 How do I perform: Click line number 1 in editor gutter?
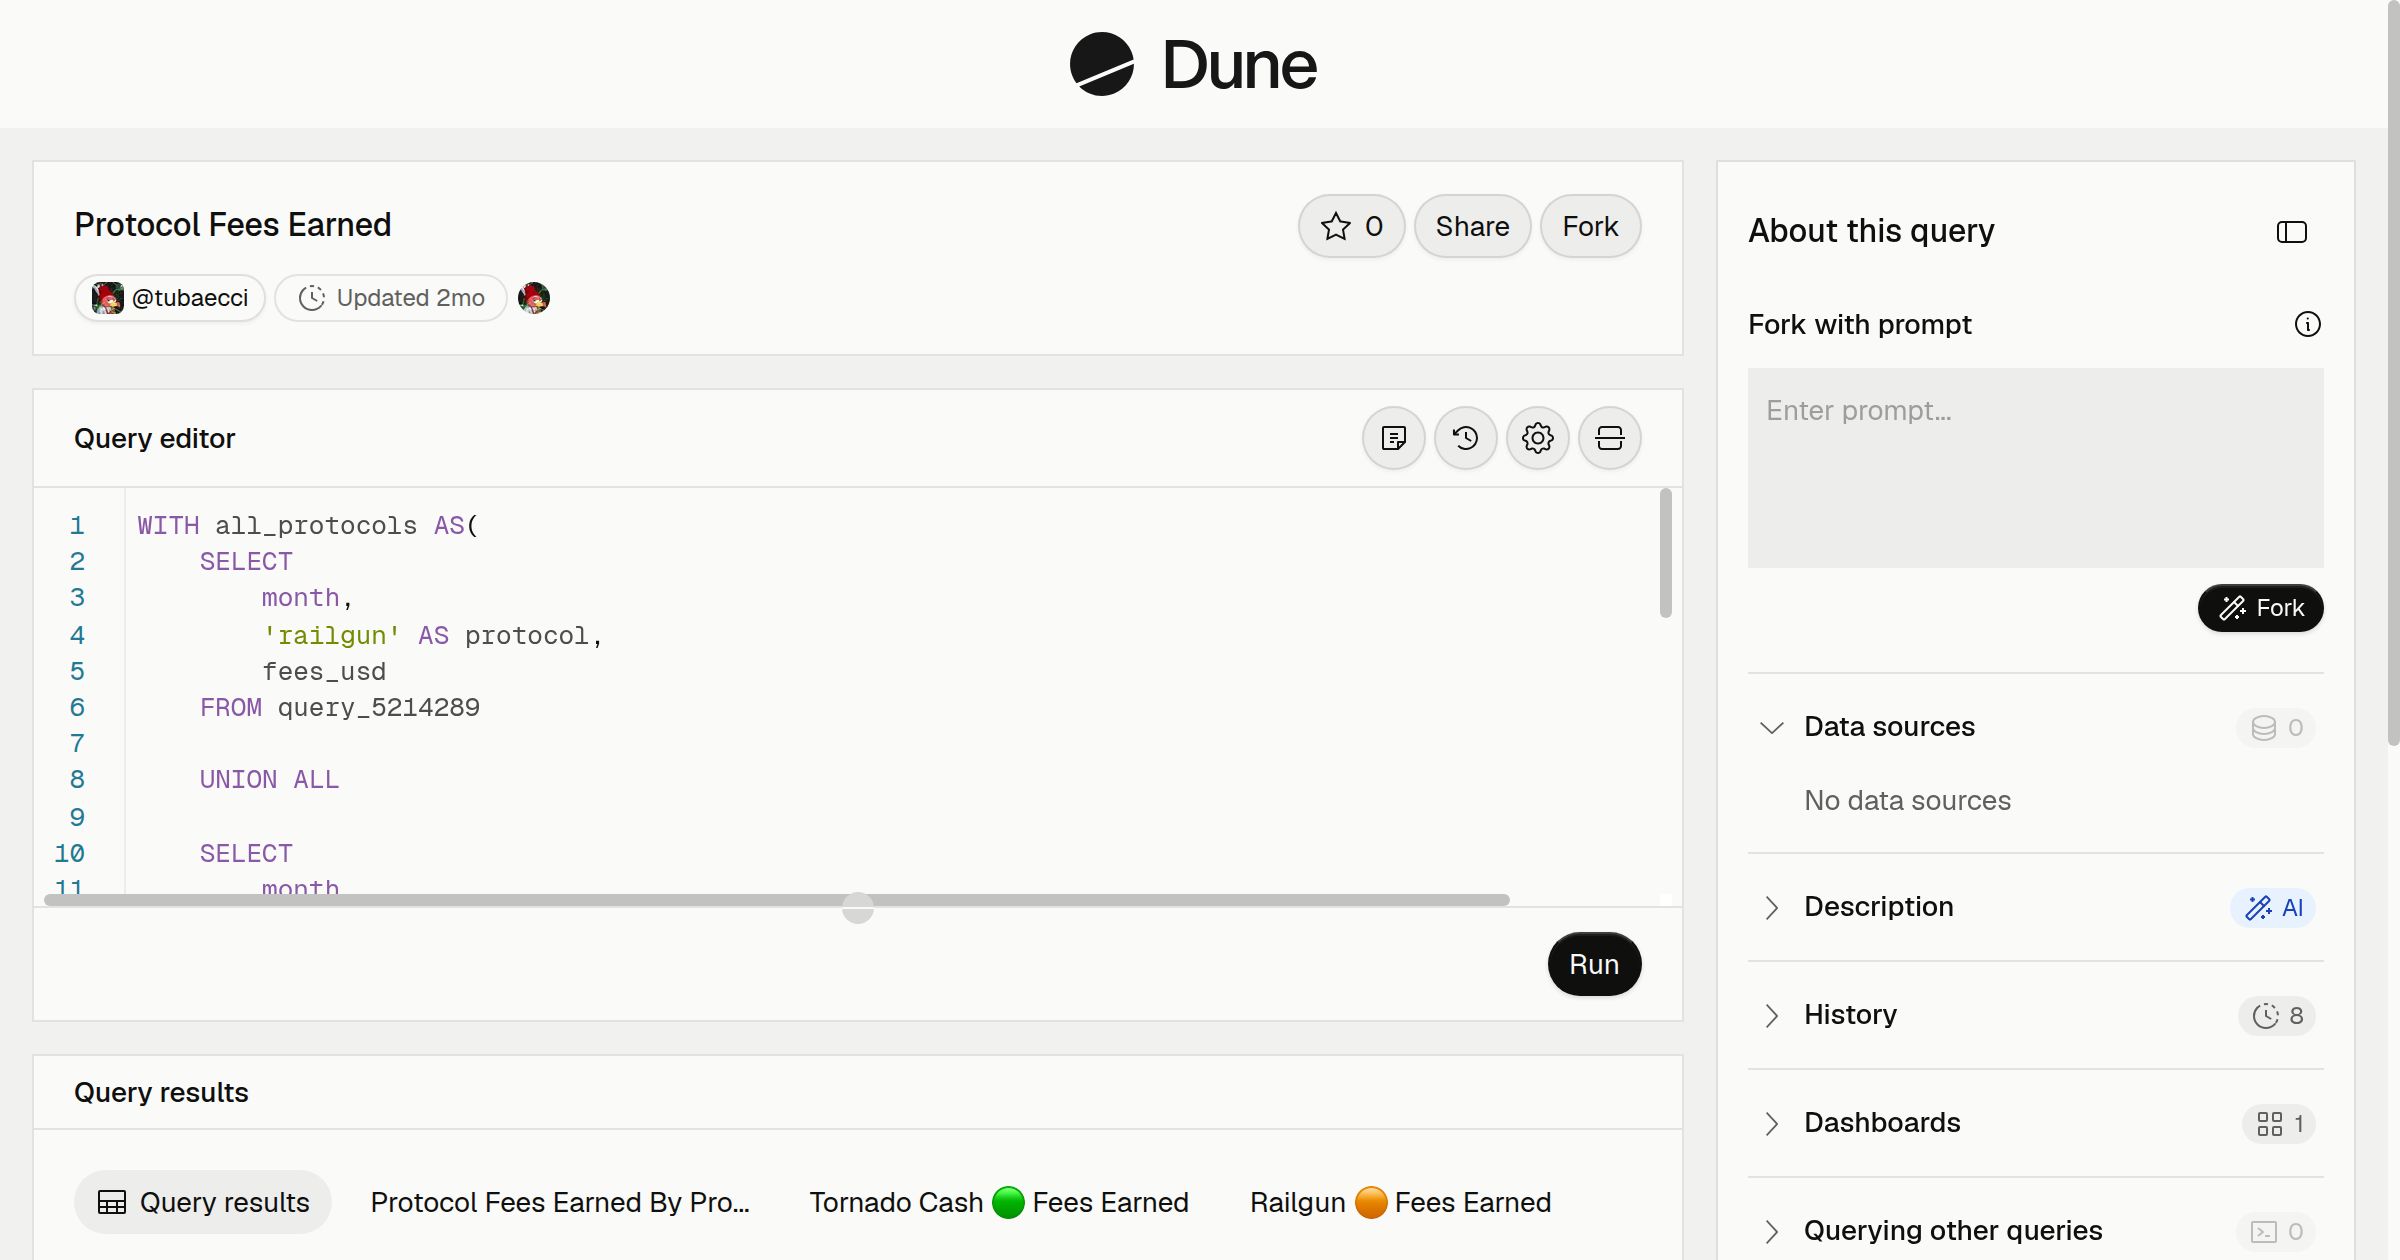[77, 525]
